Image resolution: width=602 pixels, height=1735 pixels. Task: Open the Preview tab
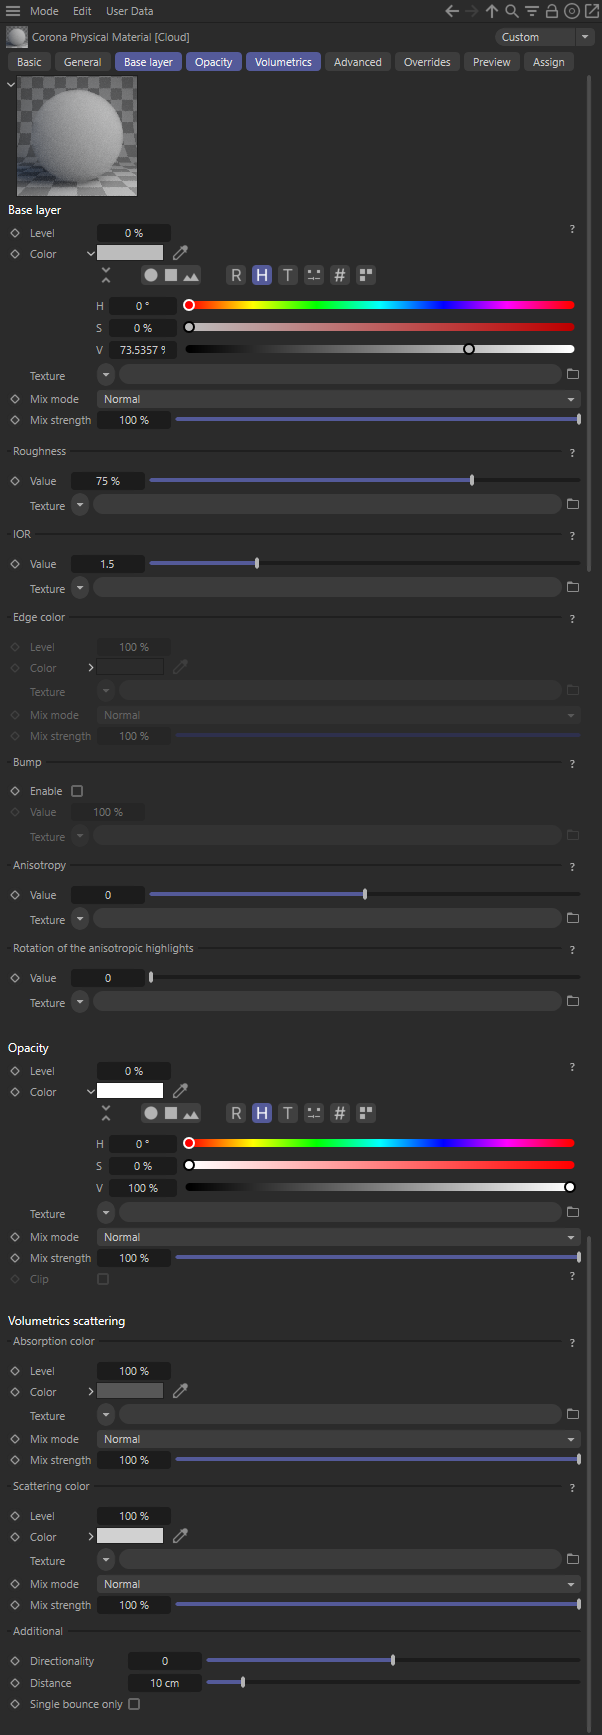[492, 62]
